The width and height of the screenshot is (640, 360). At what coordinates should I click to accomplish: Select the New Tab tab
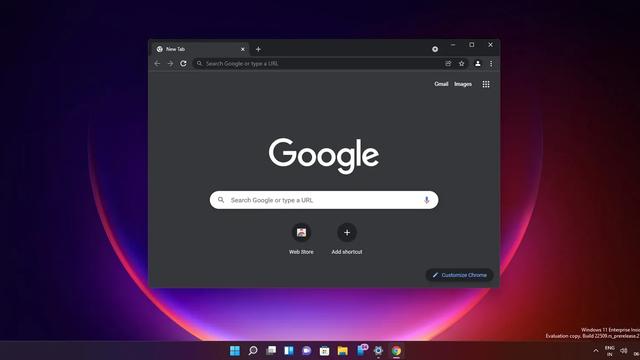tap(200, 49)
